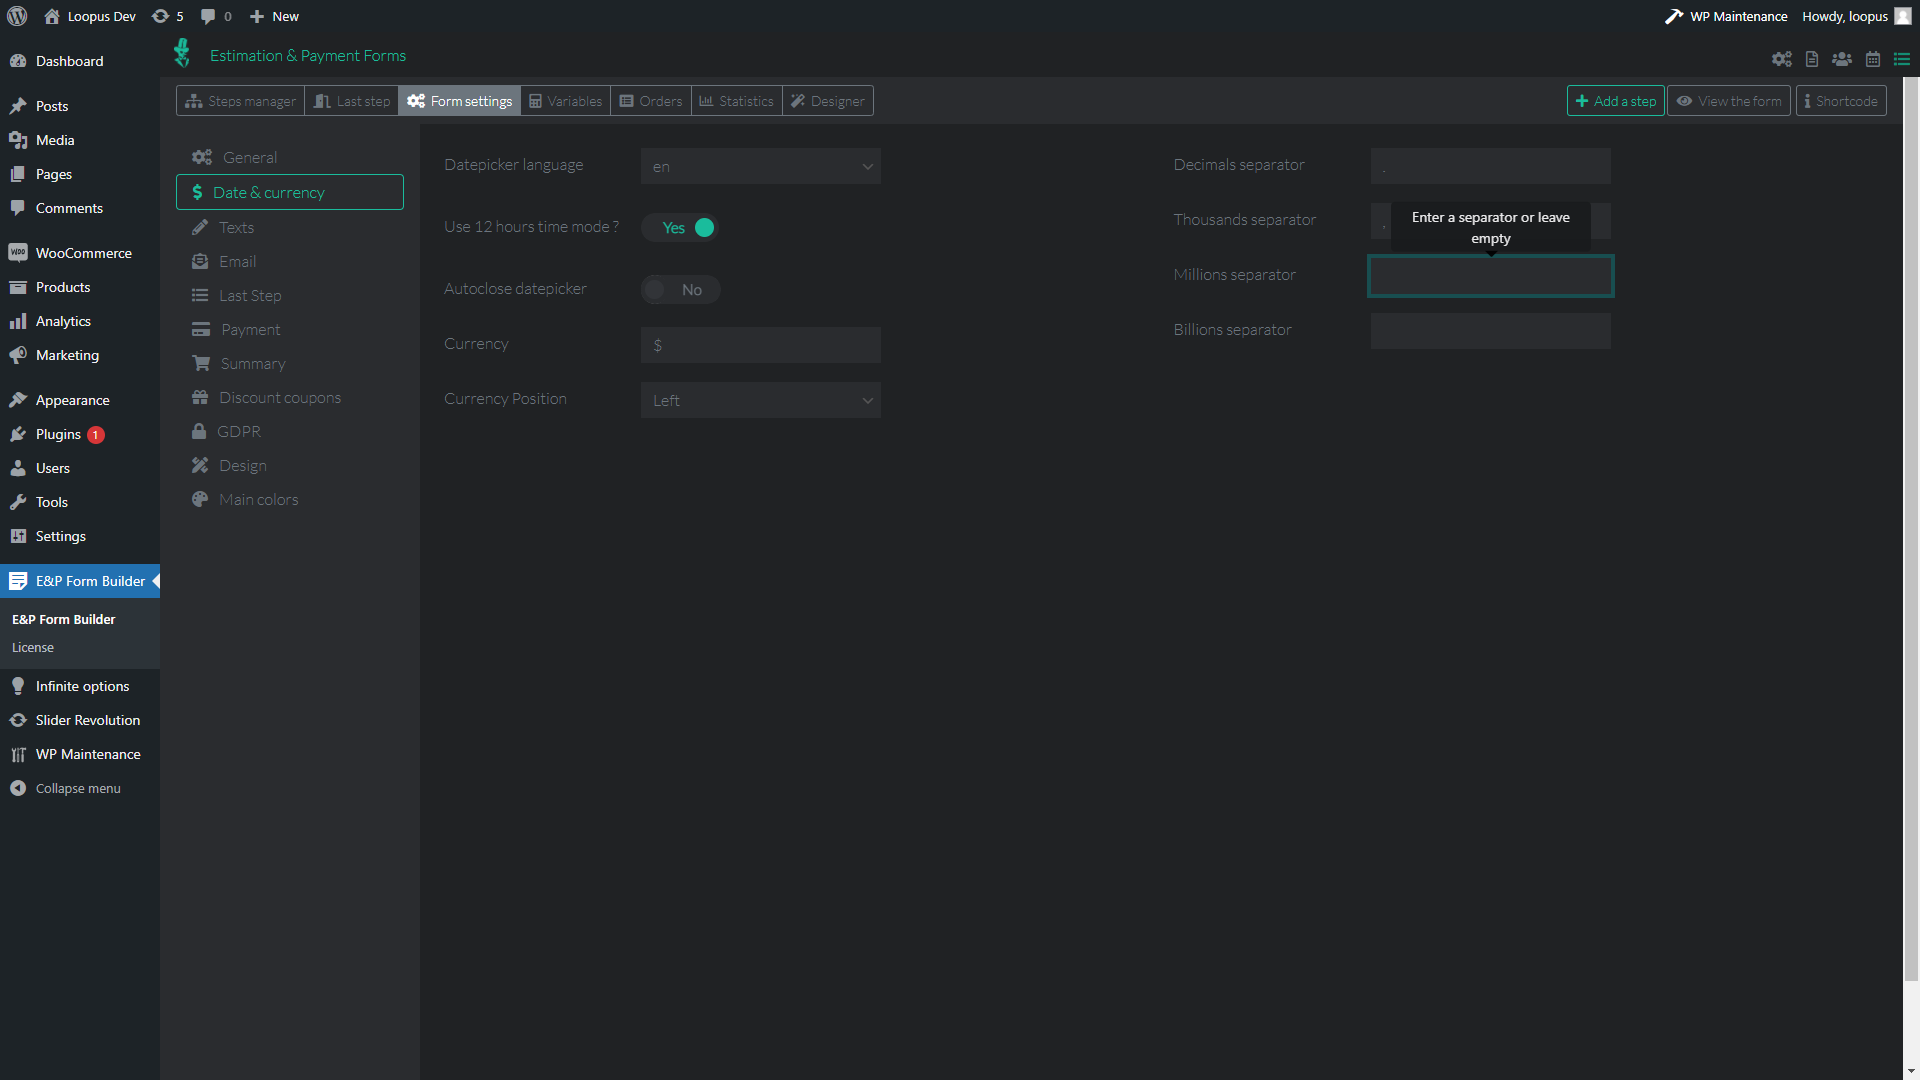Image resolution: width=1920 pixels, height=1080 pixels.
Task: Click the document icon in top-right header
Action: pyautogui.click(x=1812, y=59)
